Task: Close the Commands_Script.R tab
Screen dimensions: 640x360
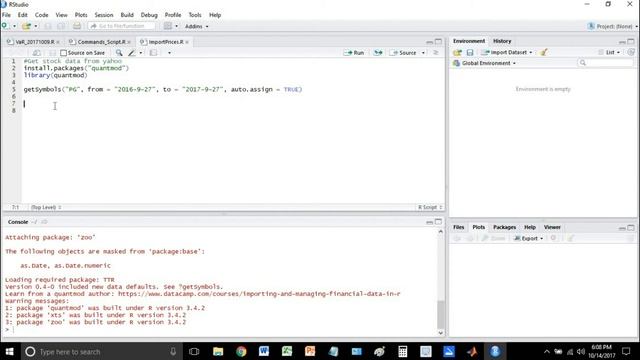Action: 129,42
